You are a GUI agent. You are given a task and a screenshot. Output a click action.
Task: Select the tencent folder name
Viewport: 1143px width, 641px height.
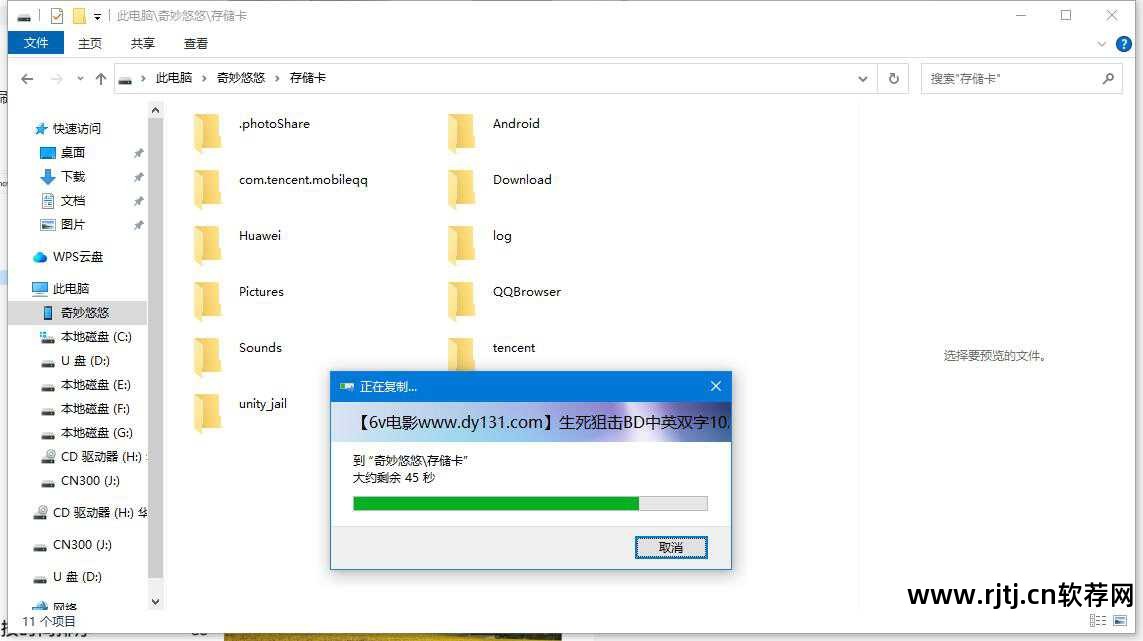tap(514, 348)
